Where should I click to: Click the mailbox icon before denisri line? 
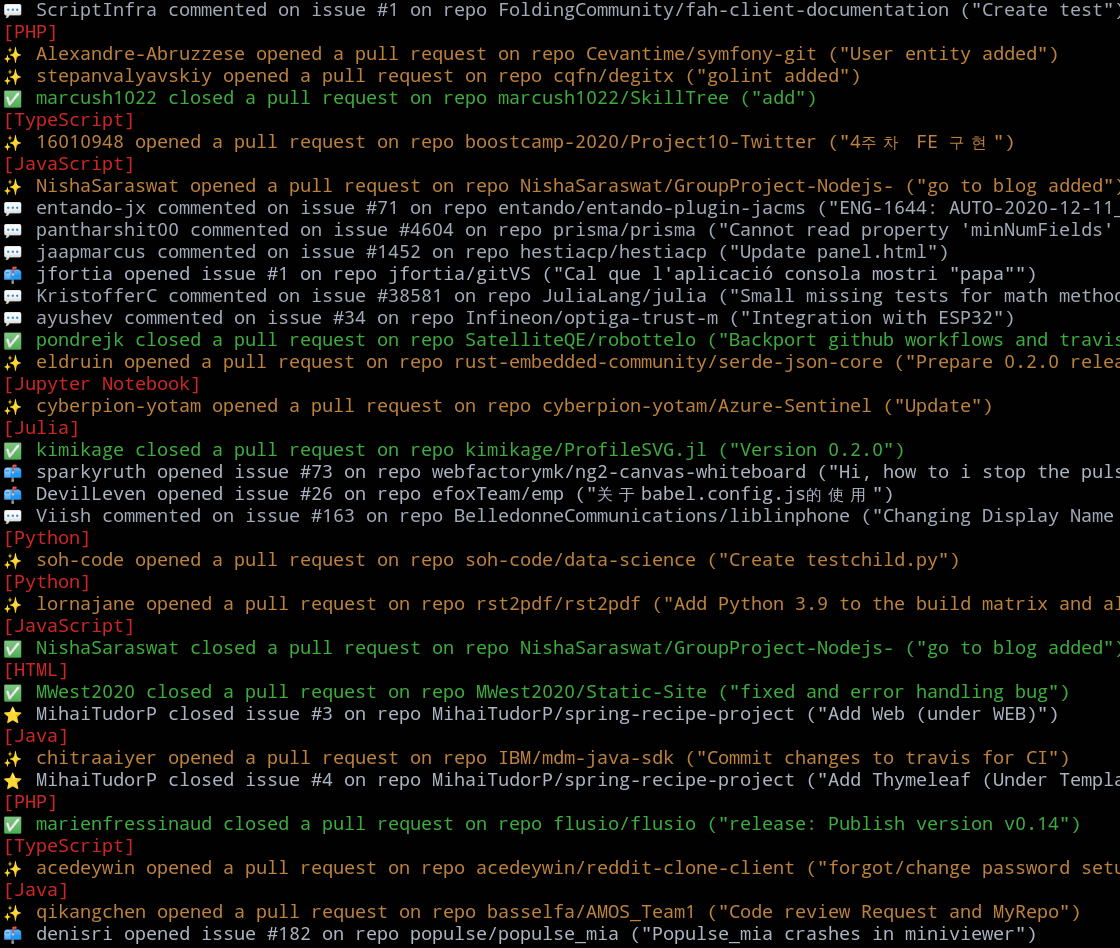click(13, 934)
